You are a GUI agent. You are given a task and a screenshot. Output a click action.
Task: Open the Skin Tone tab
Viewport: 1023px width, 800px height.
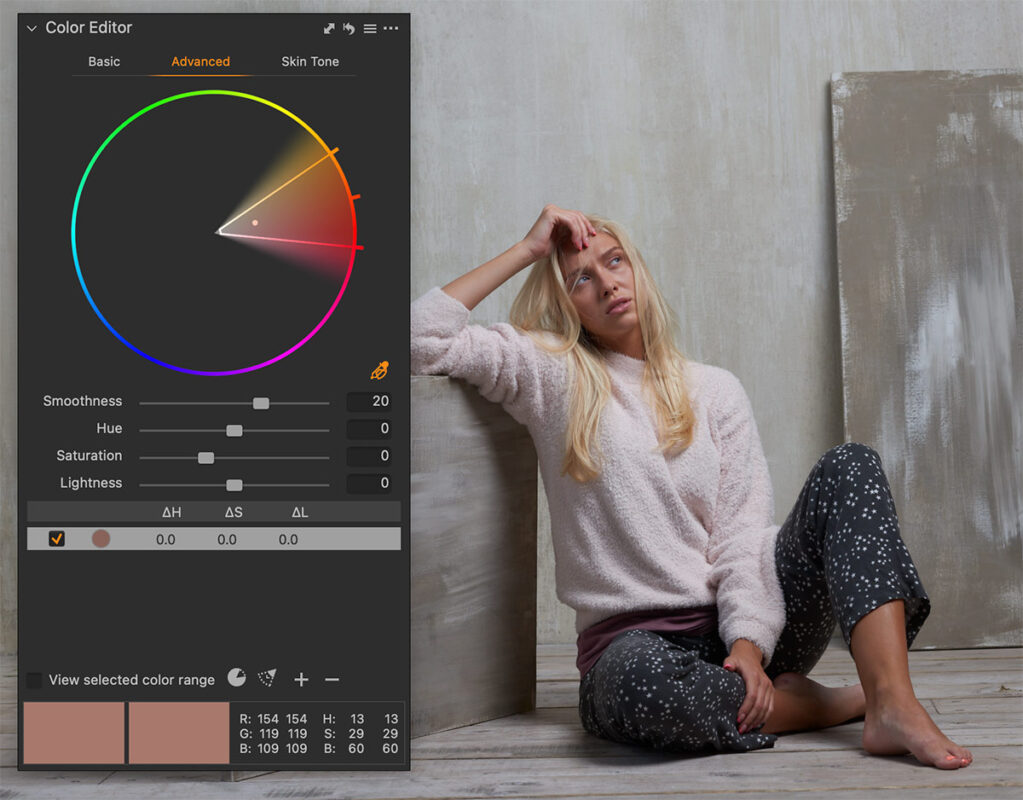coord(310,61)
